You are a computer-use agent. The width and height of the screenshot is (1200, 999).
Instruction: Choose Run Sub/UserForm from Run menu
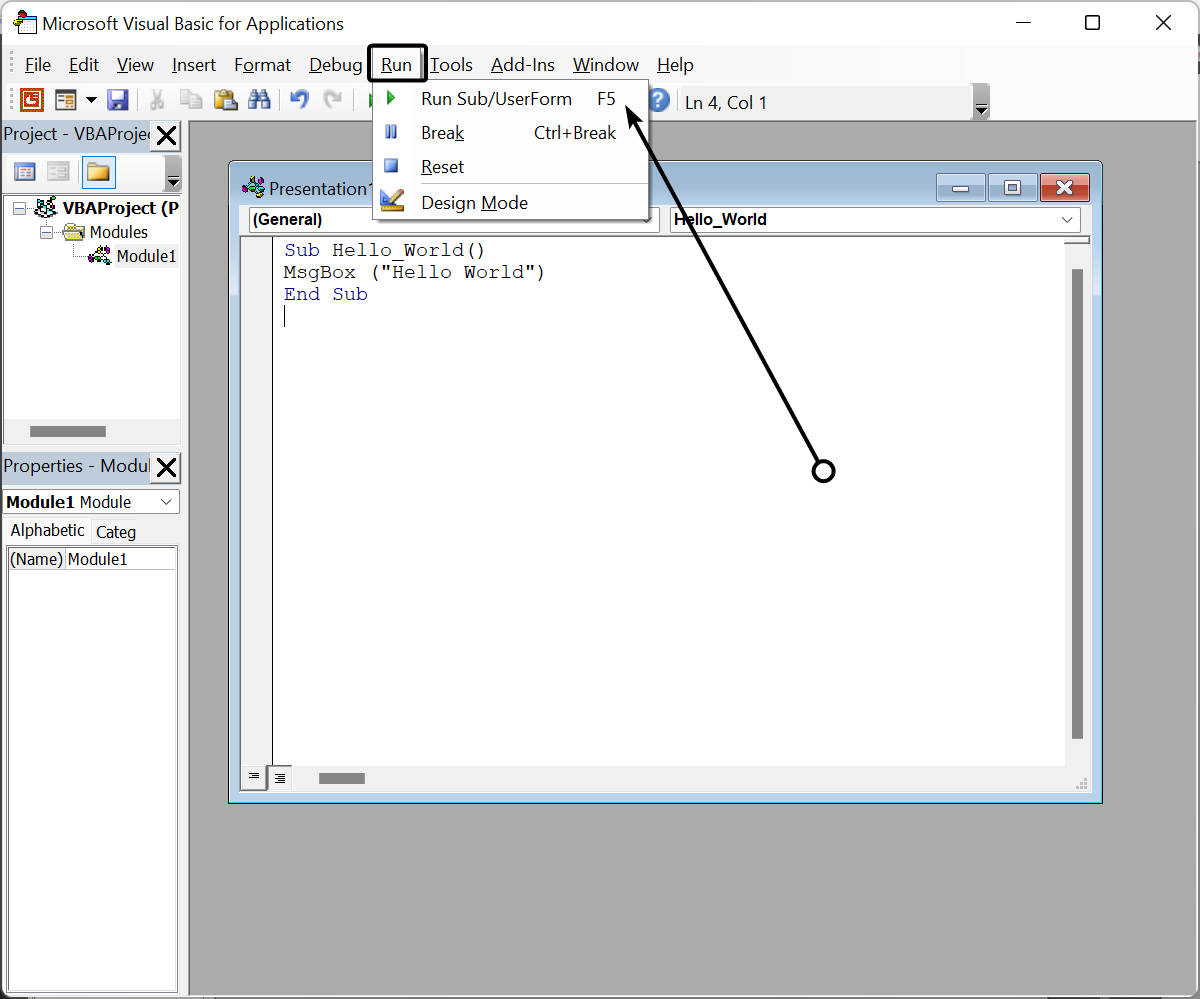coord(496,99)
